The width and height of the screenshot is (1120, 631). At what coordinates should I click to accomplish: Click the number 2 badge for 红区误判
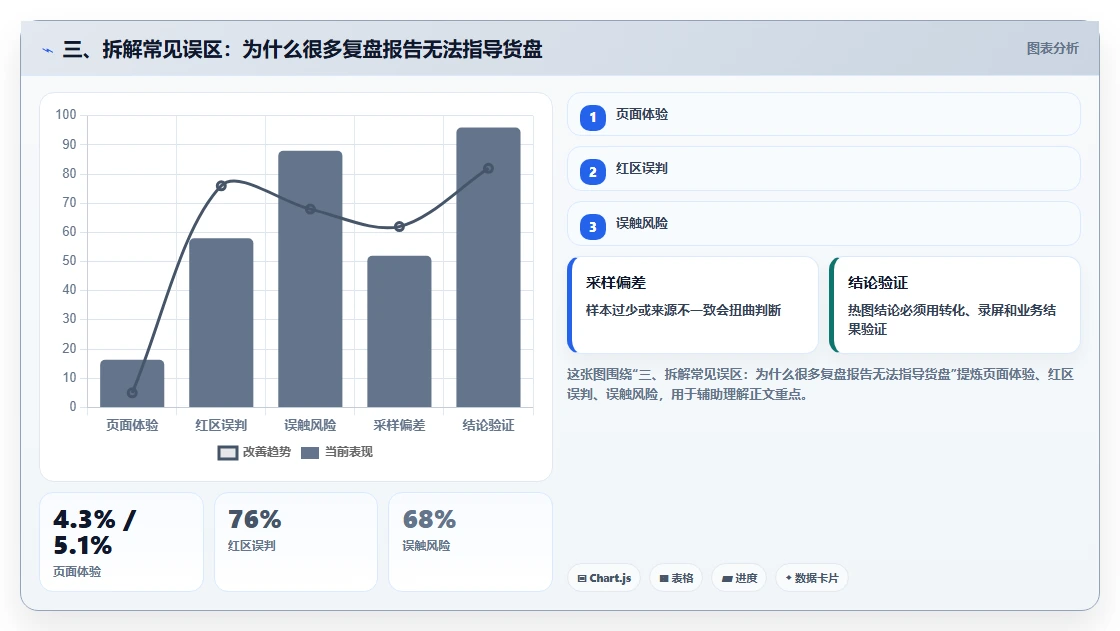[592, 172]
